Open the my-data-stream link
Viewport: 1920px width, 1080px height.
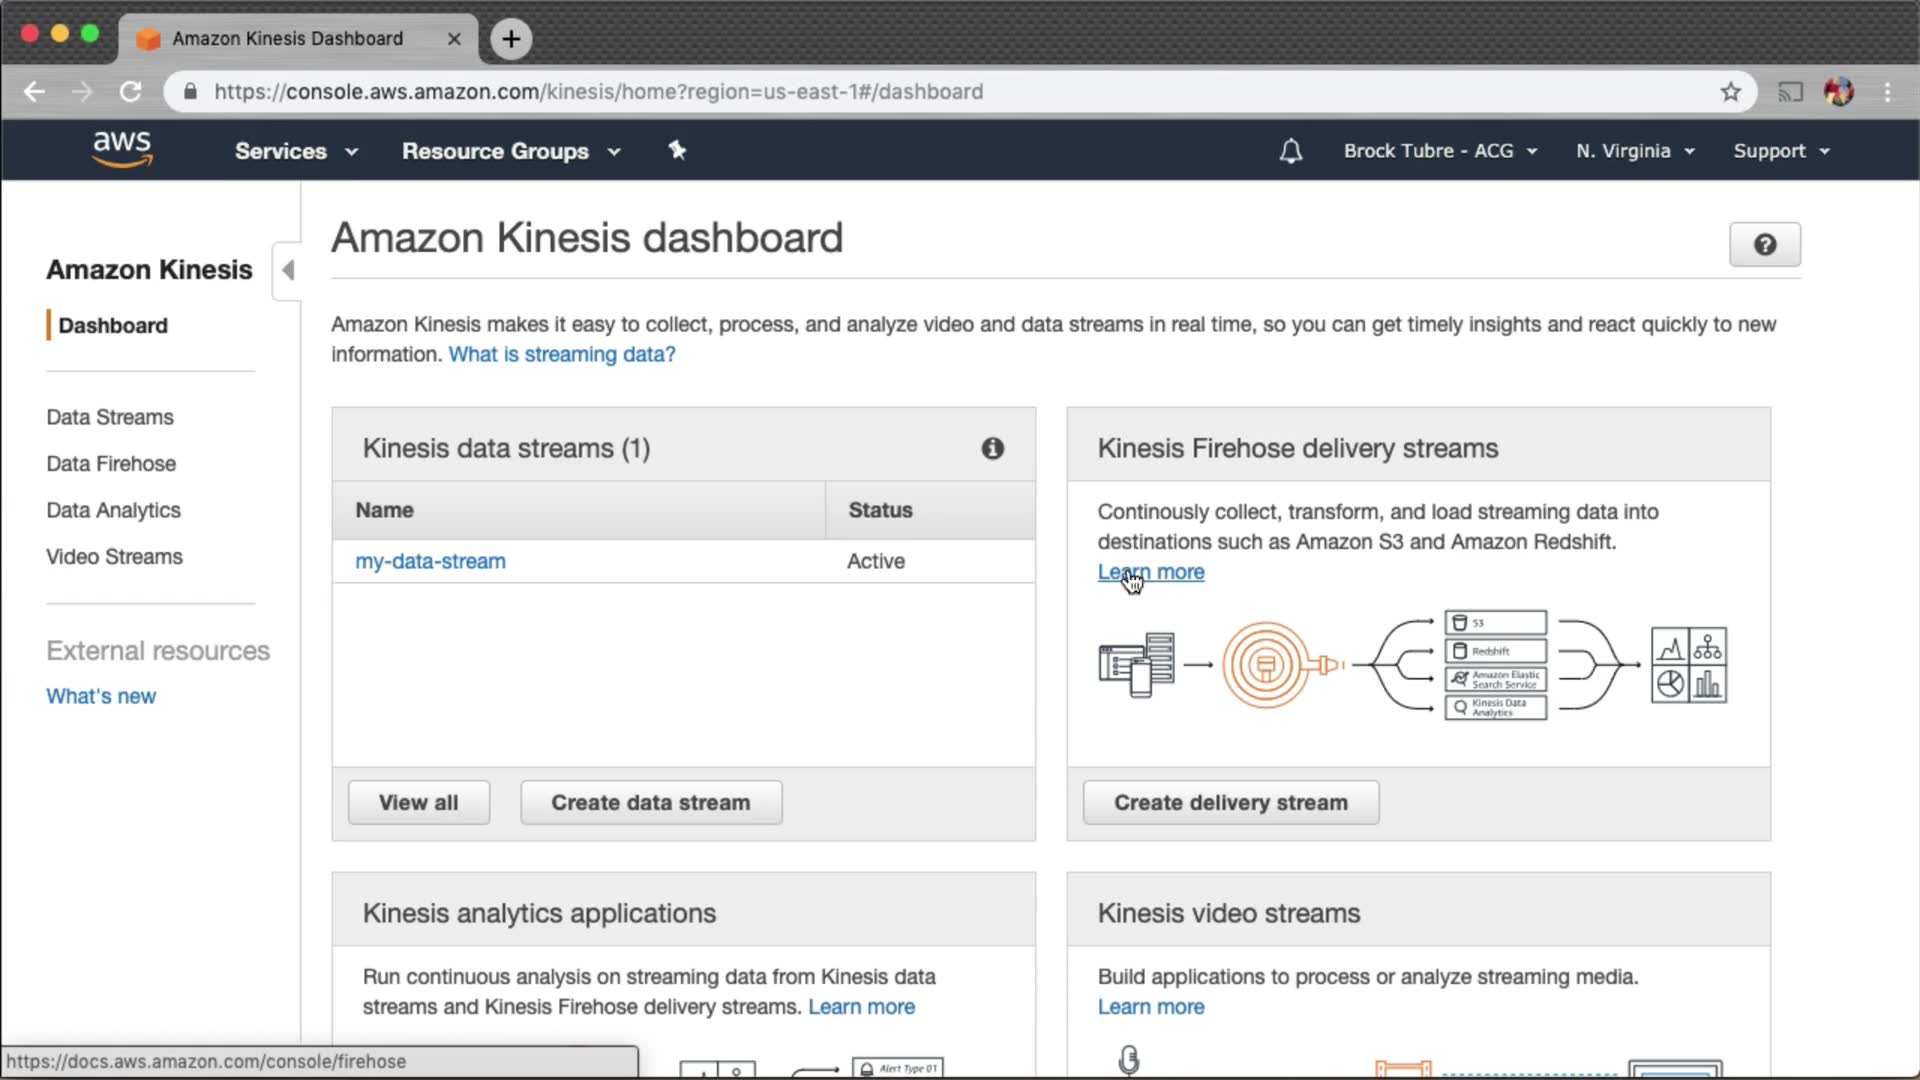pos(430,561)
